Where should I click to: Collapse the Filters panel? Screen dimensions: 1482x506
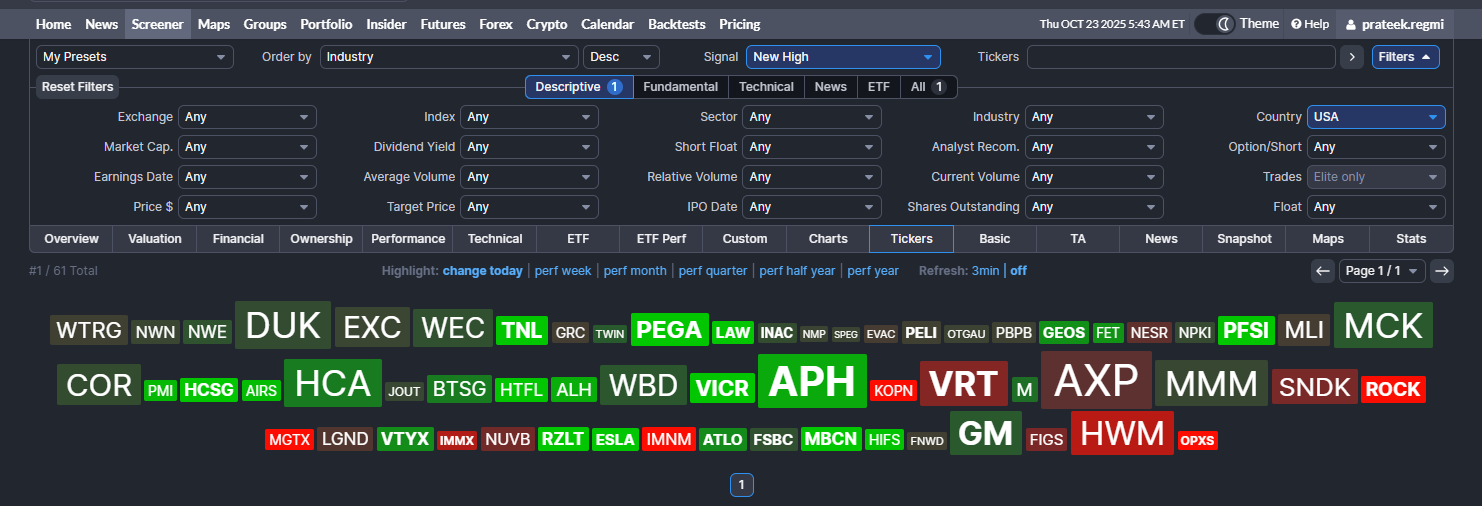(1405, 57)
